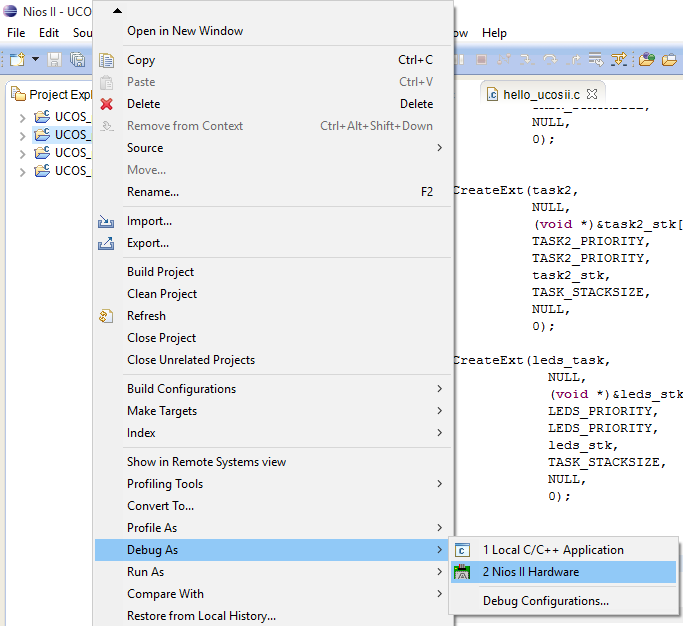Open the Debug As submenu entry
The height and width of the screenshot is (626, 683).
[272, 550]
